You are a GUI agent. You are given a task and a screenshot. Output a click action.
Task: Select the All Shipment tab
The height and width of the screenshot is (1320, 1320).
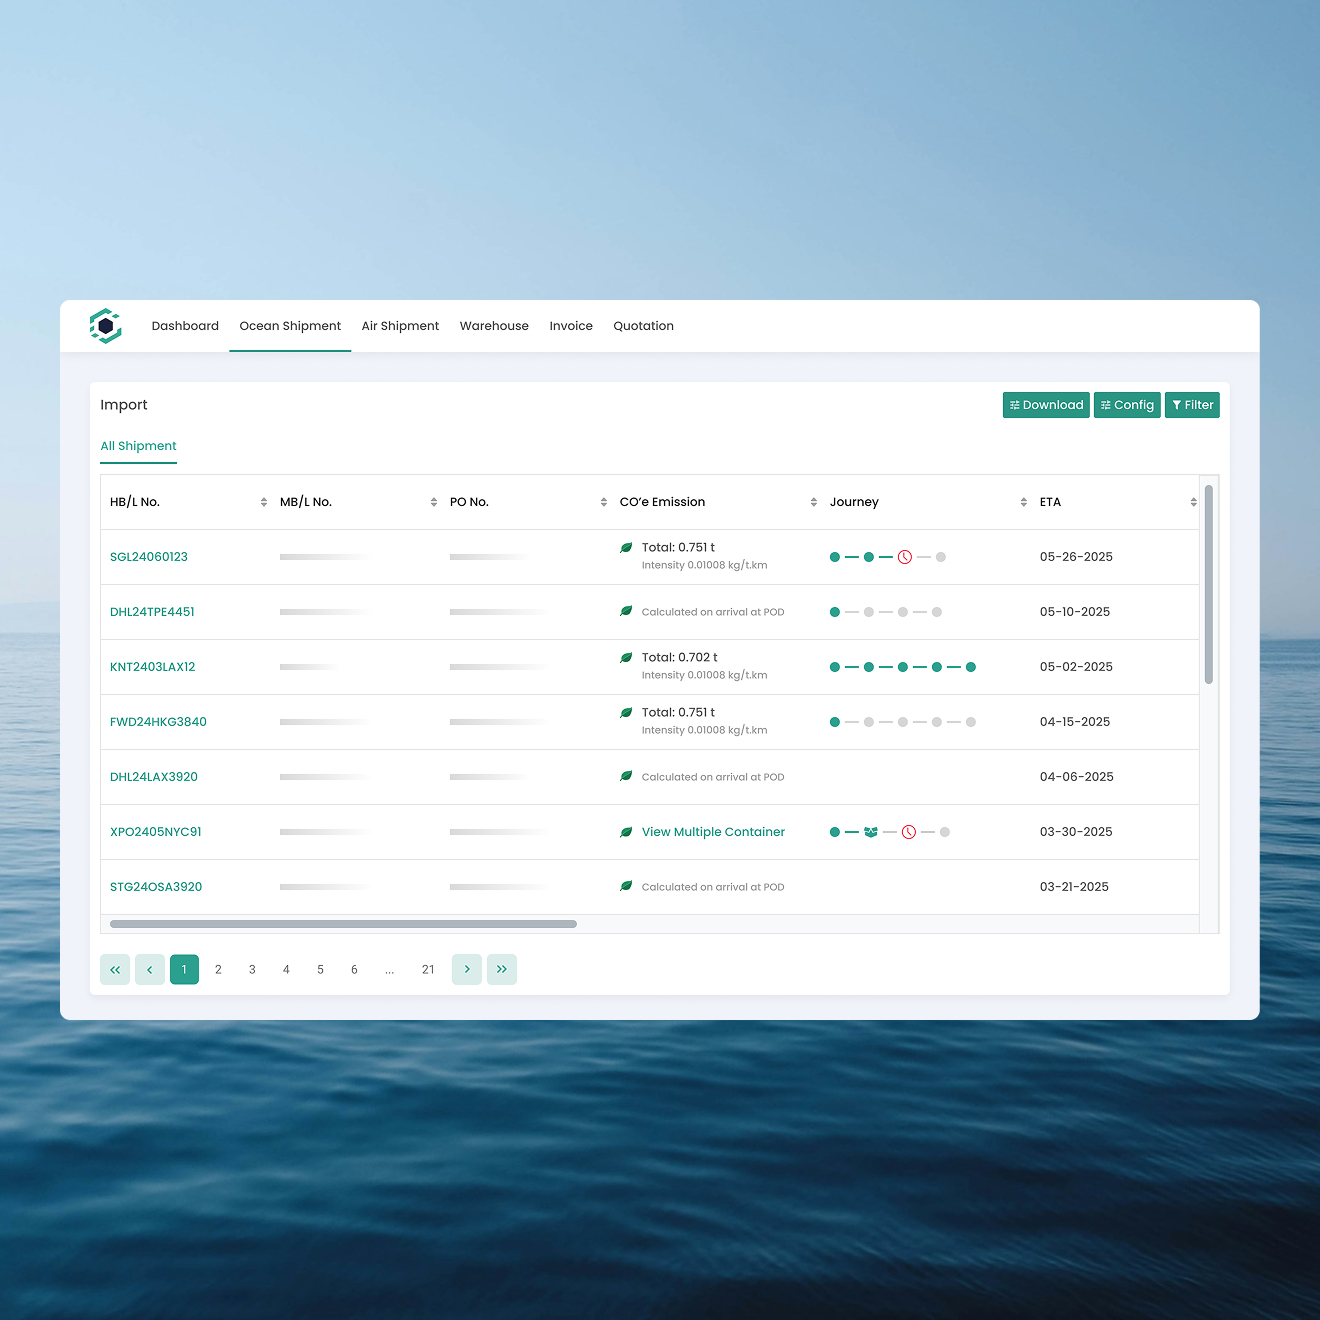coord(138,446)
